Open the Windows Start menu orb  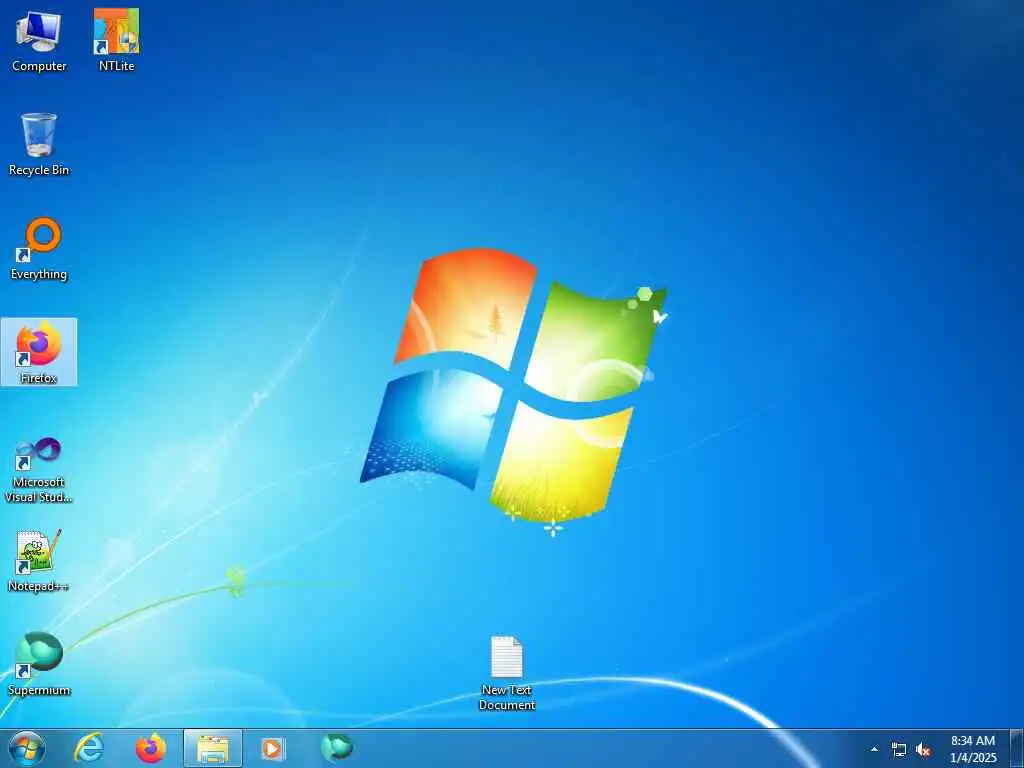[27, 748]
